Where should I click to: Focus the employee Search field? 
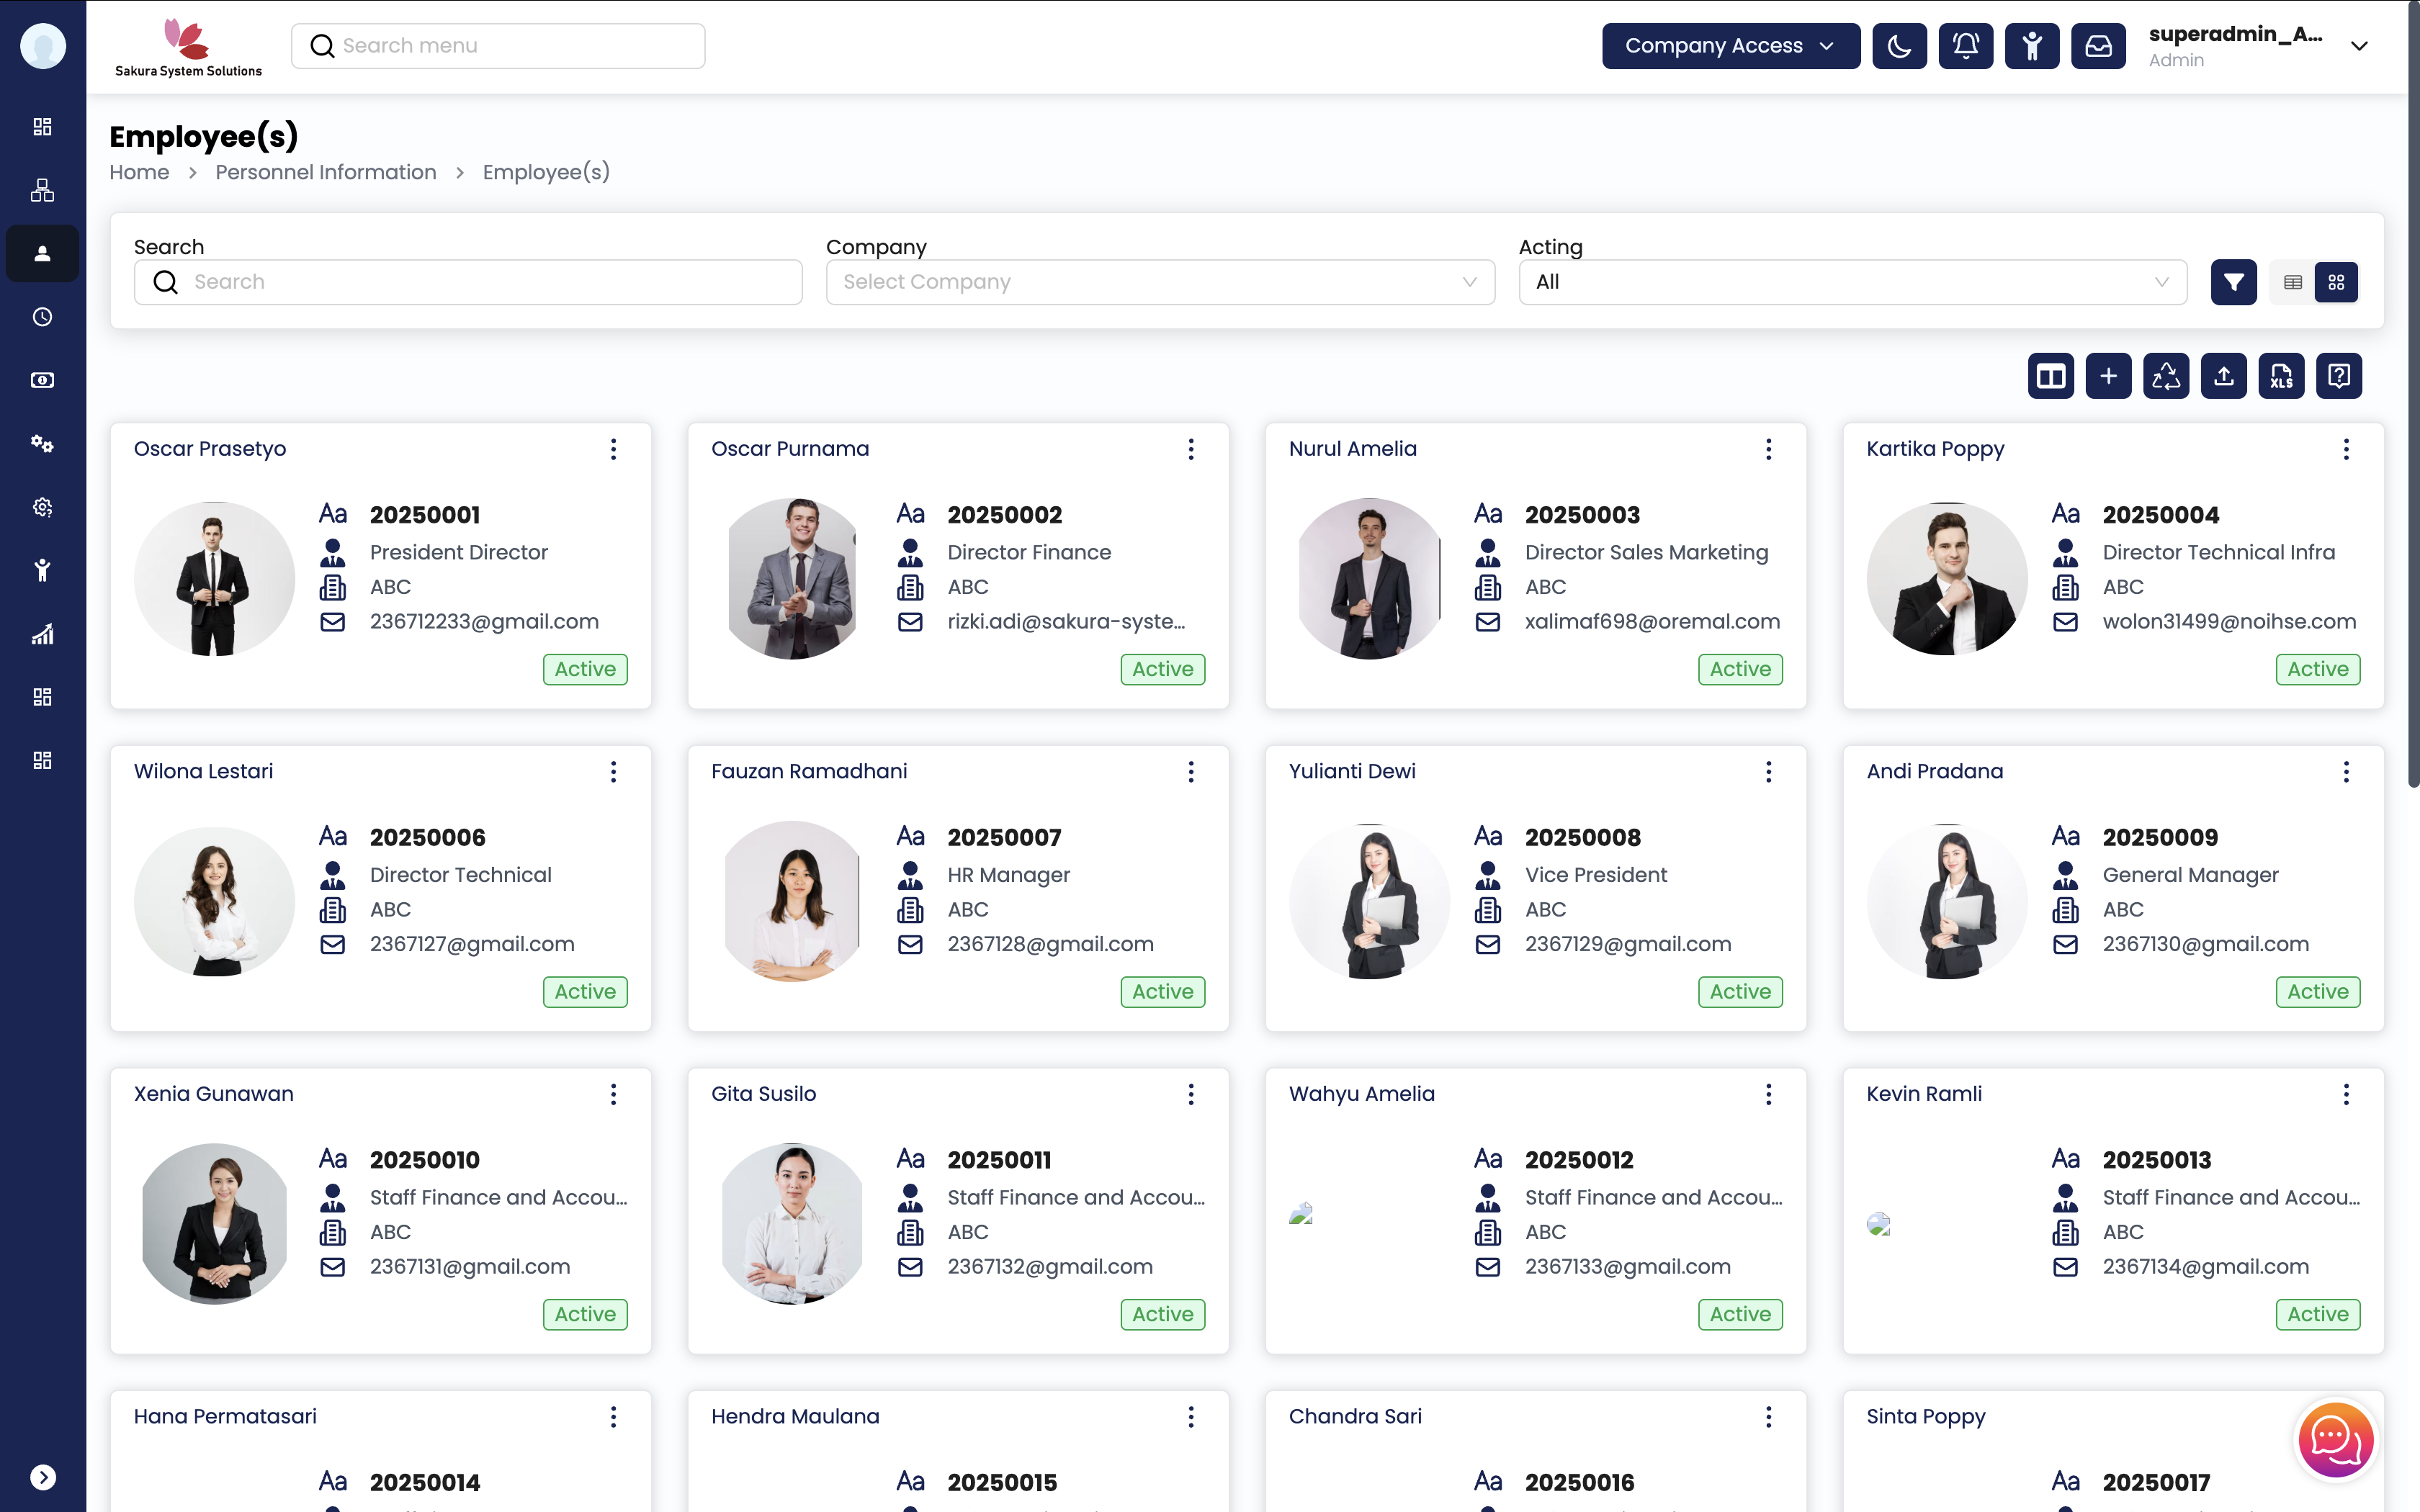click(x=468, y=282)
